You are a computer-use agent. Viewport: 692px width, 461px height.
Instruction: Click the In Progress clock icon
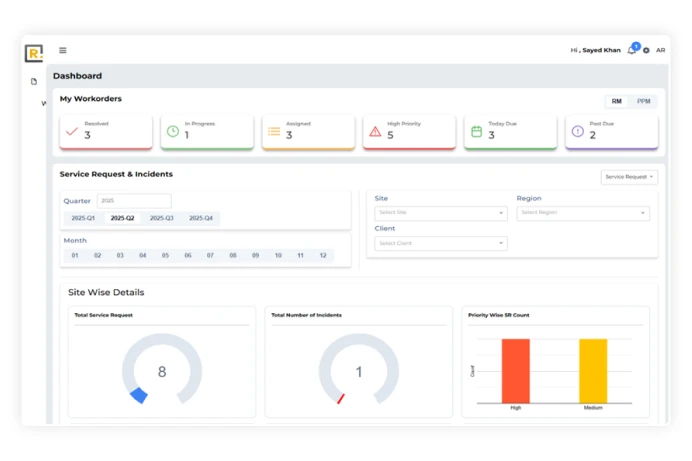coord(173,131)
